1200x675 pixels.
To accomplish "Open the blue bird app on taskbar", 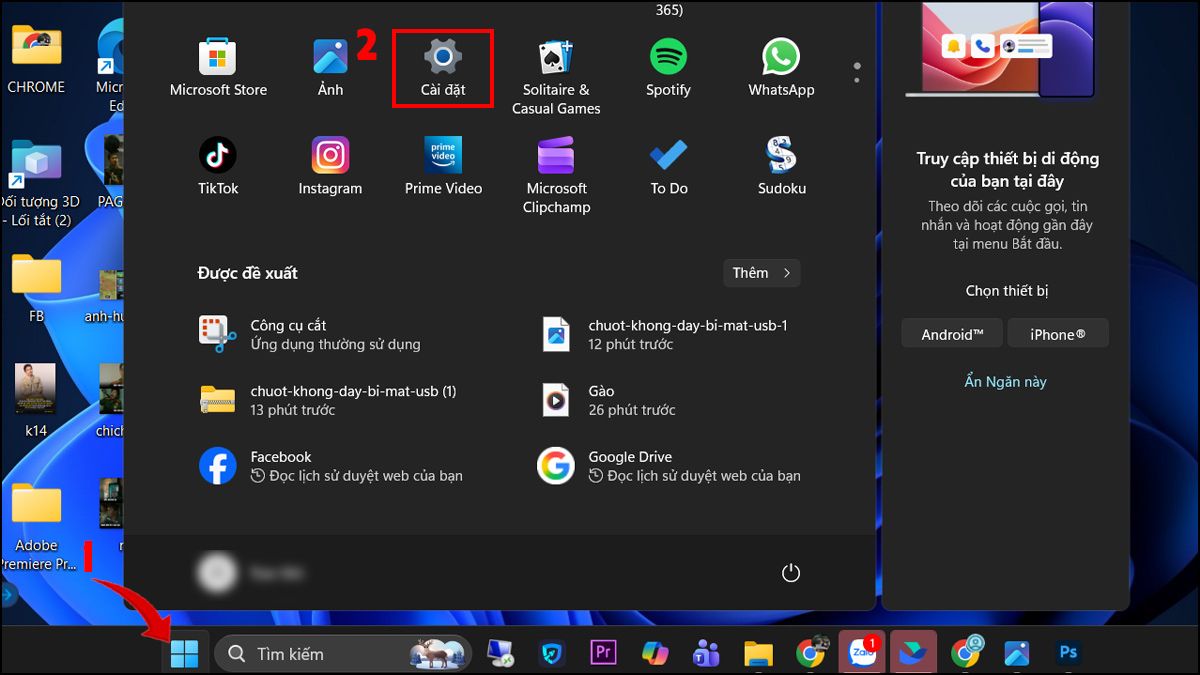I will click(x=913, y=653).
